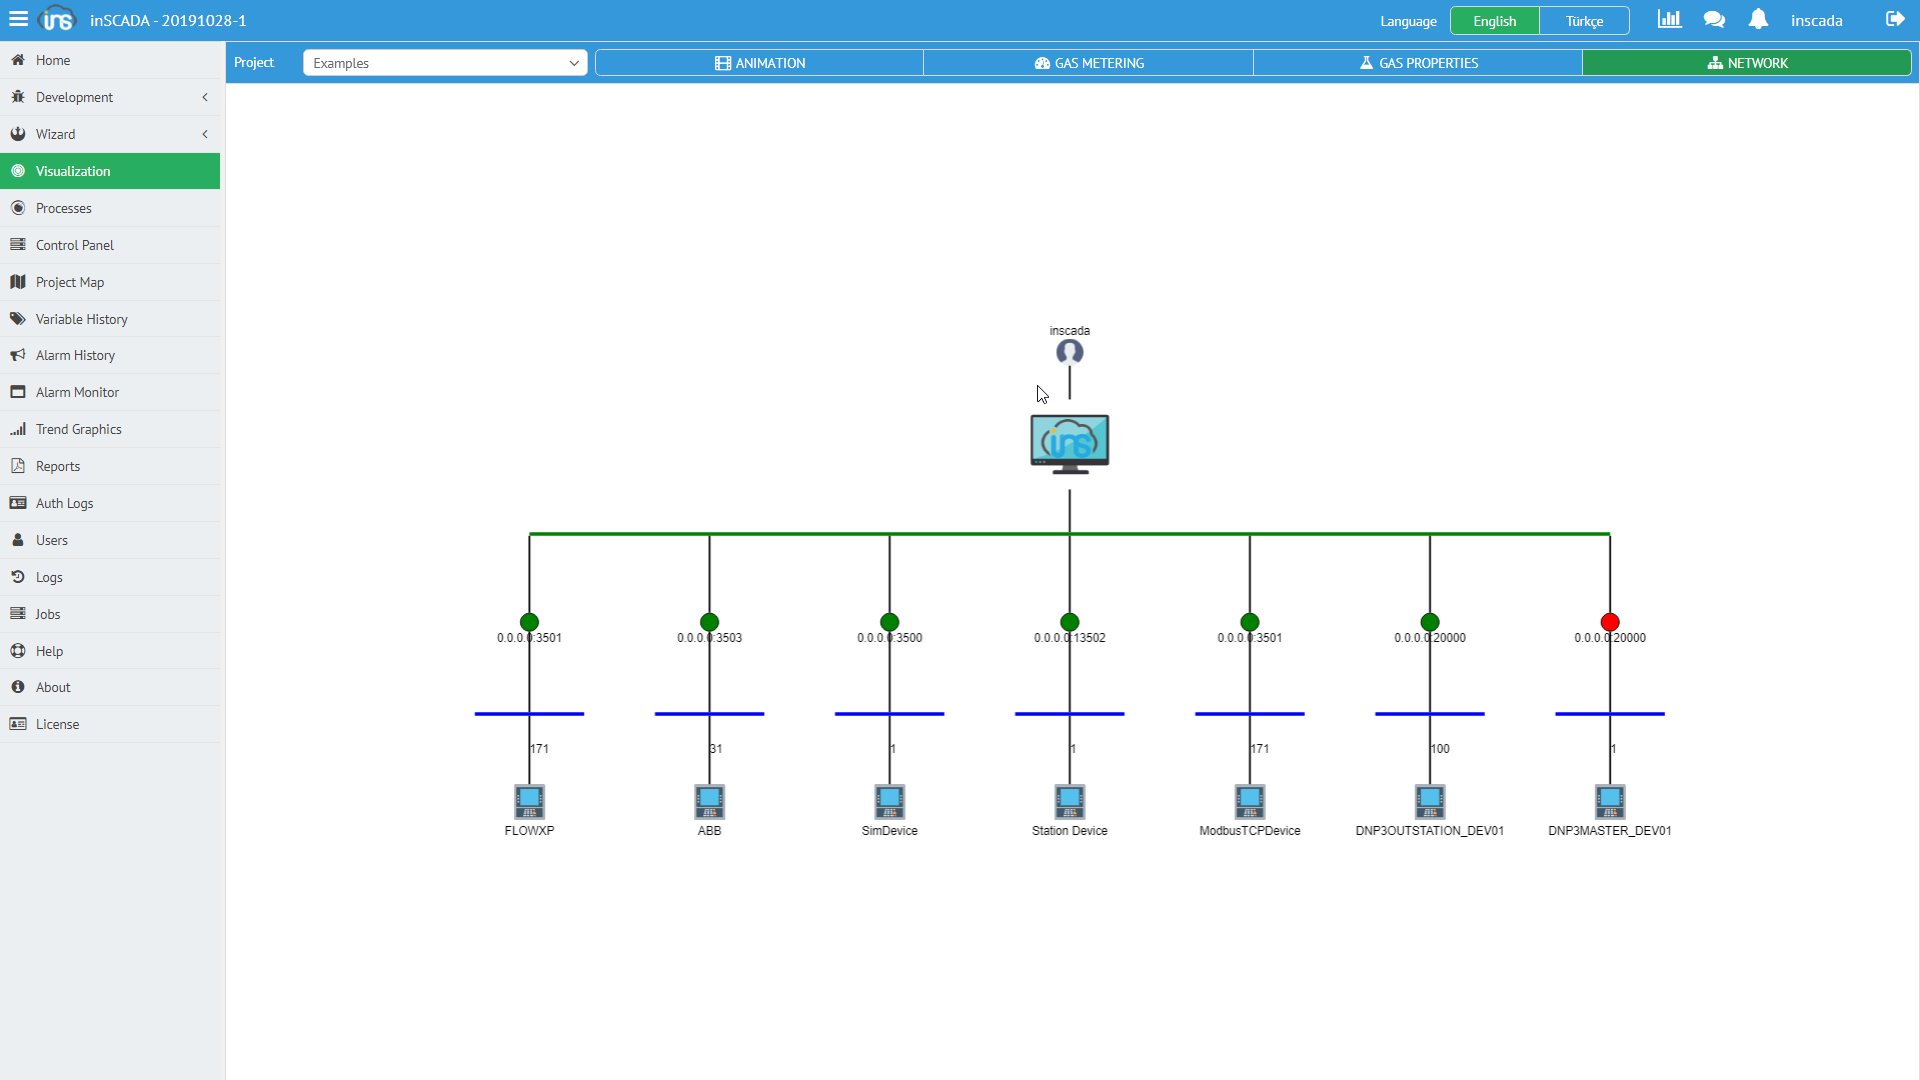Switch language to Türkçe
This screenshot has height=1080, width=1920.
point(1584,21)
